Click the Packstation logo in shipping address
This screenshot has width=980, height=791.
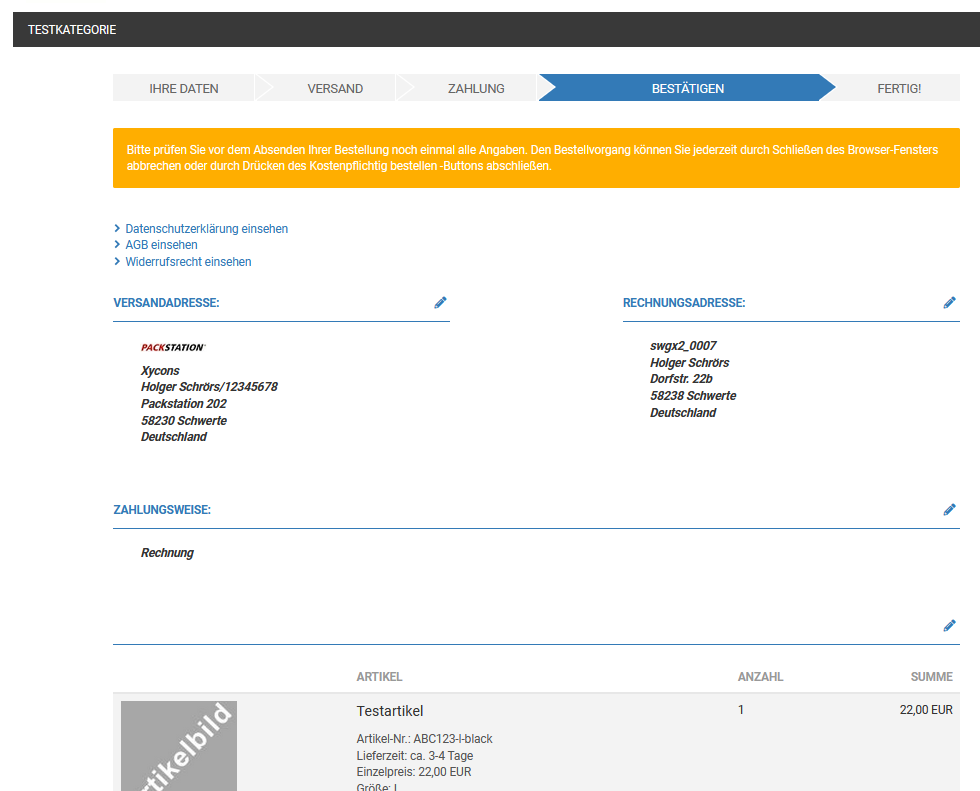tap(173, 347)
